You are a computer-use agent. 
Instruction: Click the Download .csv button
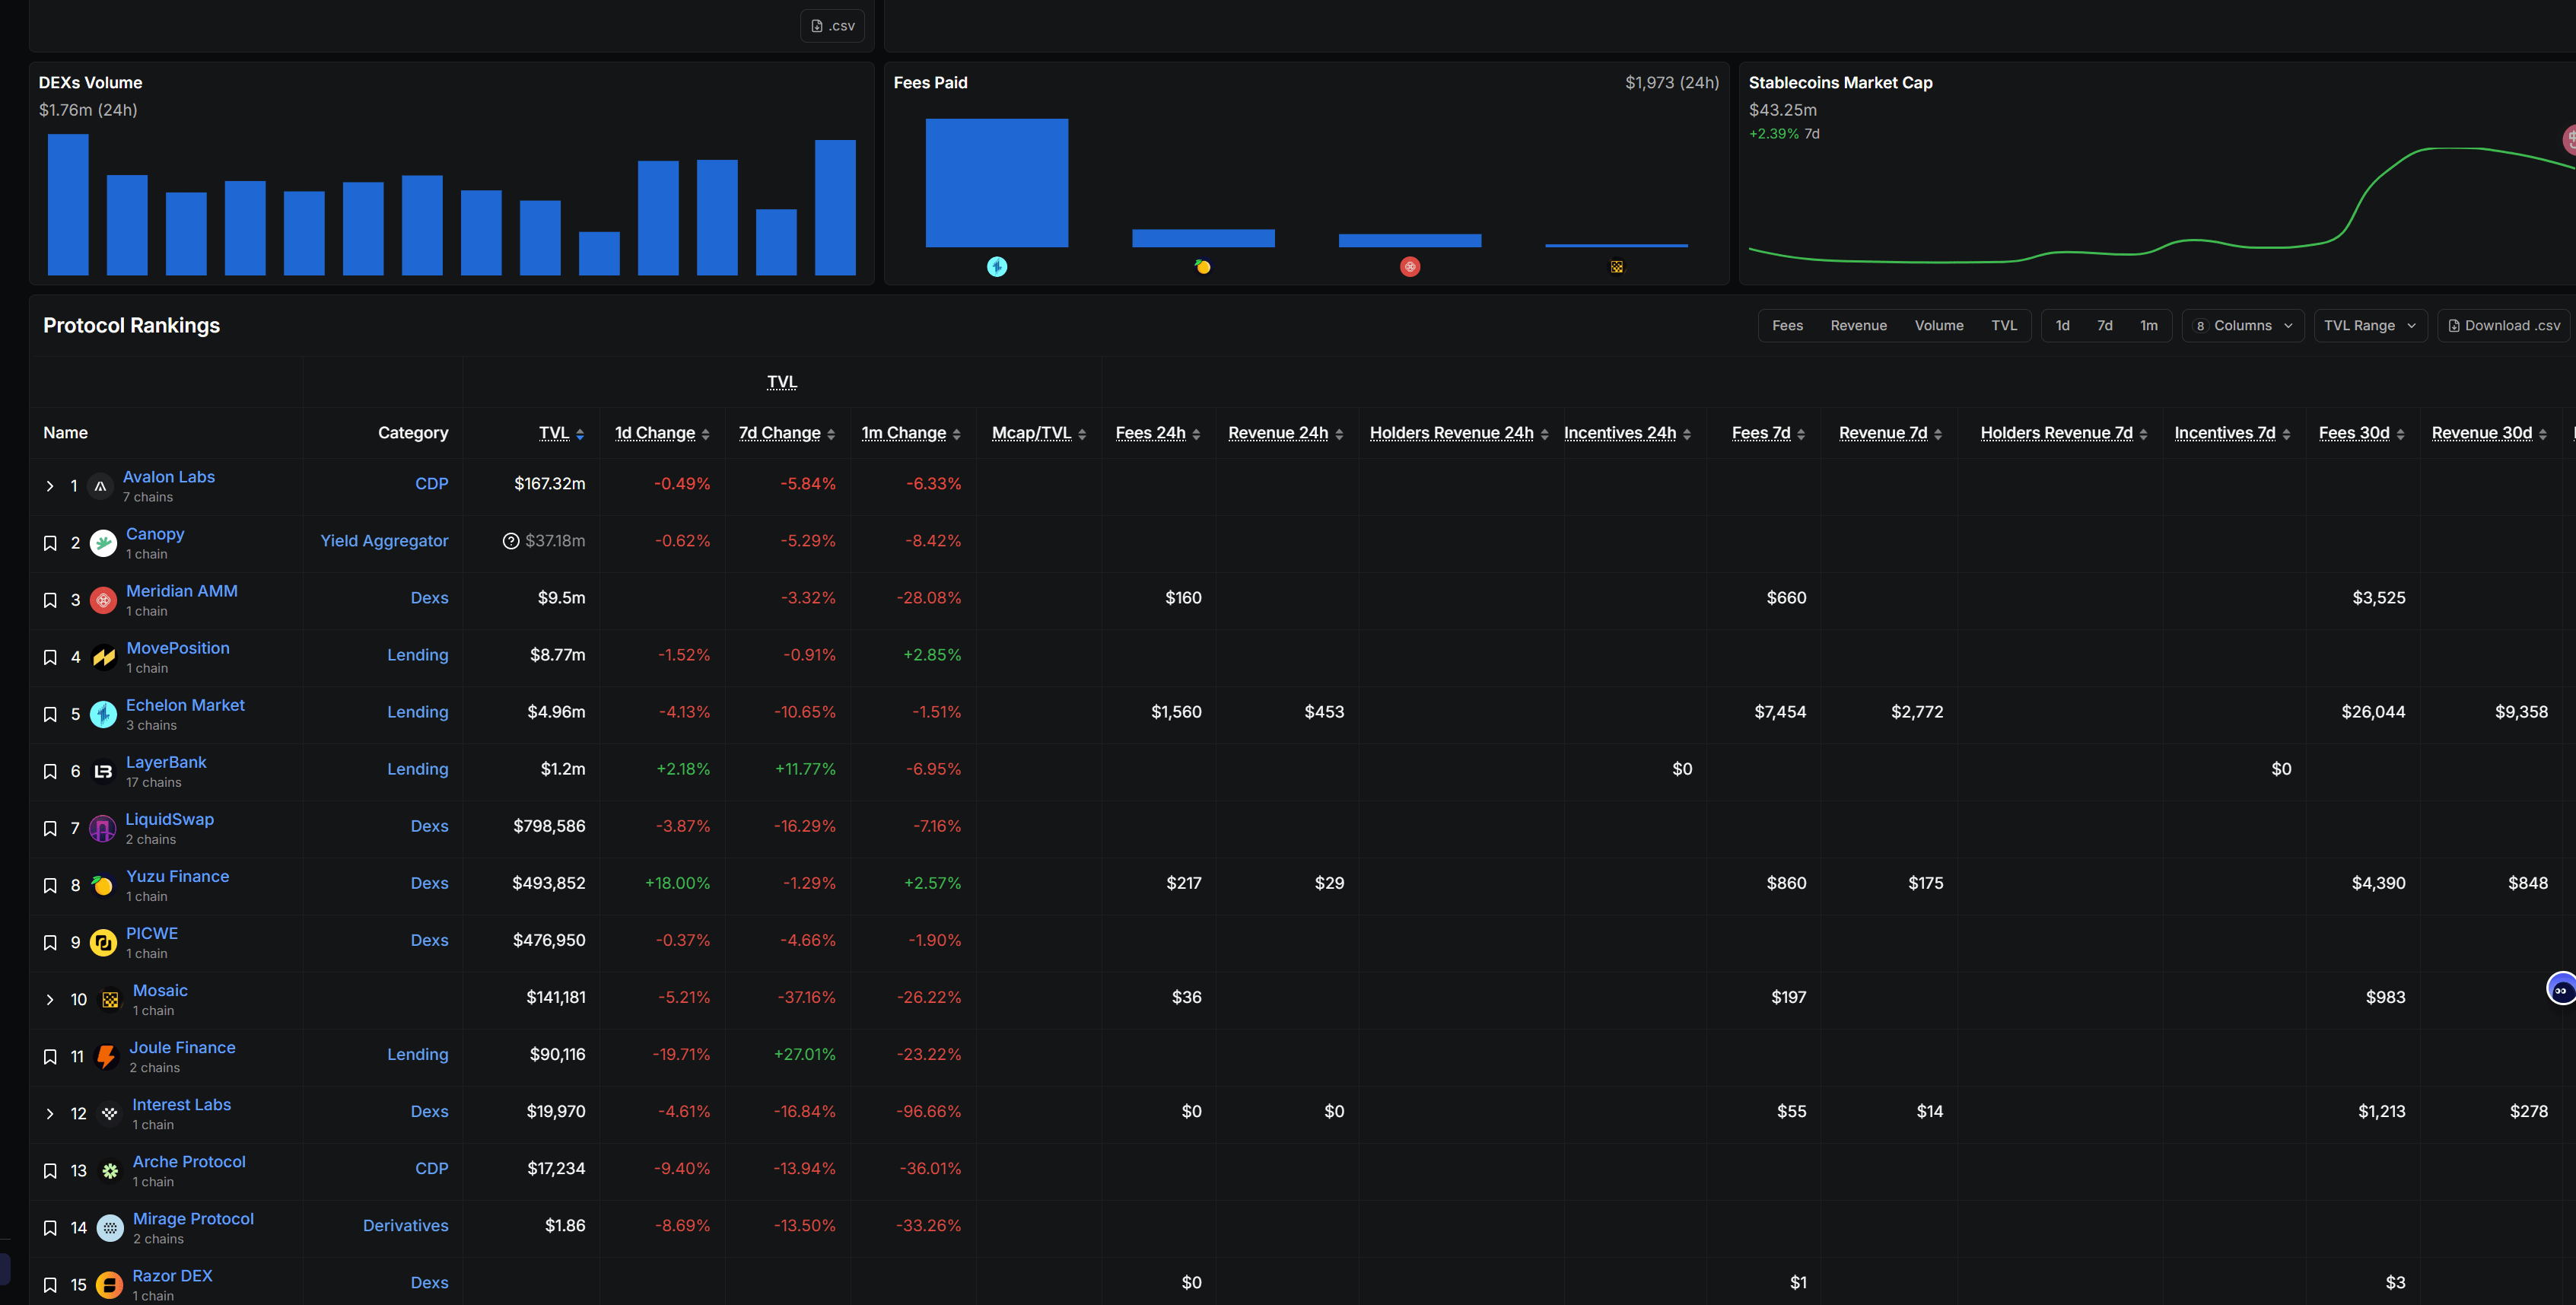(x=2504, y=325)
